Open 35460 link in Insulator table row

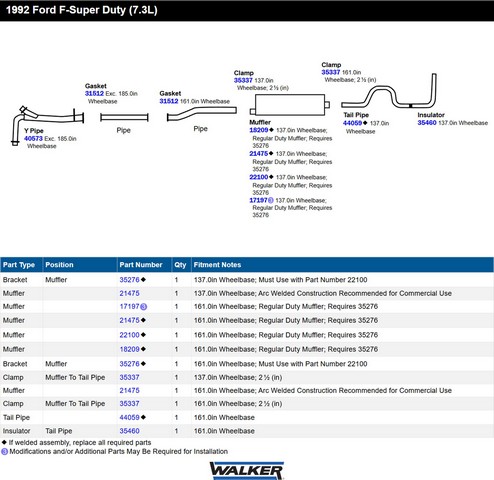click(x=129, y=431)
